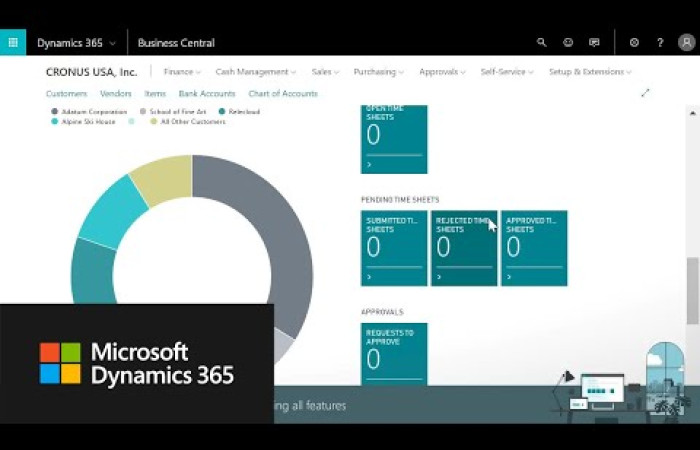Click the help question mark icon
Image resolution: width=700 pixels, height=450 pixels.
click(x=660, y=43)
